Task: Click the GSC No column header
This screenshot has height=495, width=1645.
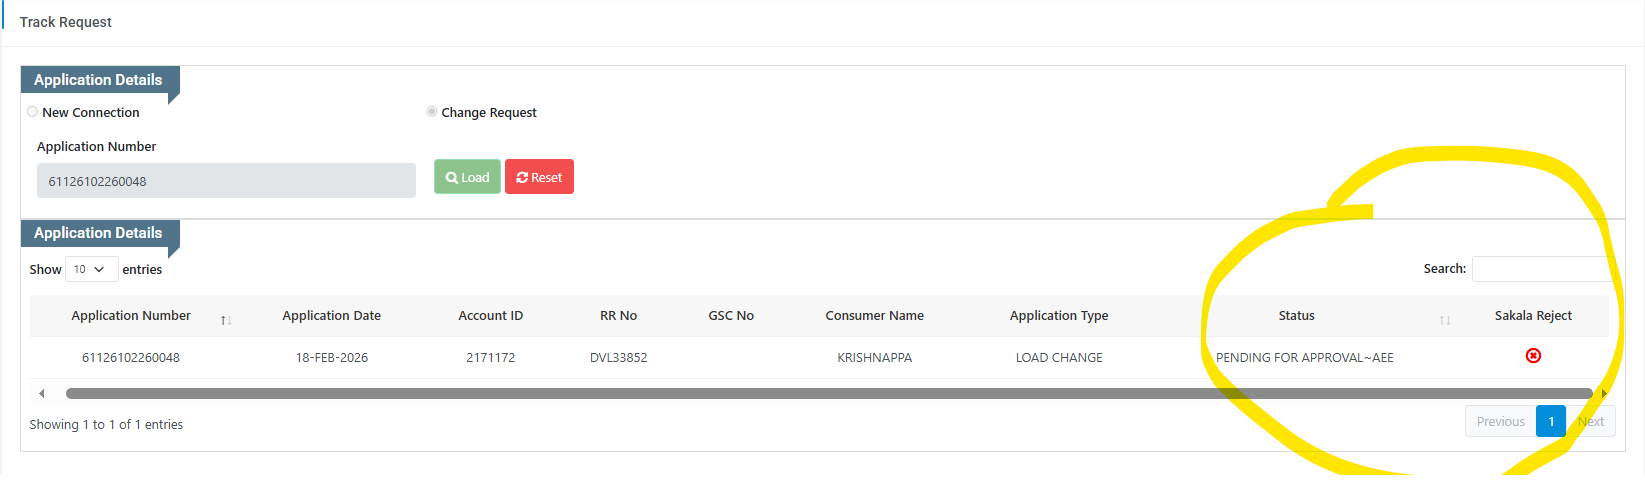Action: pyautogui.click(x=731, y=315)
